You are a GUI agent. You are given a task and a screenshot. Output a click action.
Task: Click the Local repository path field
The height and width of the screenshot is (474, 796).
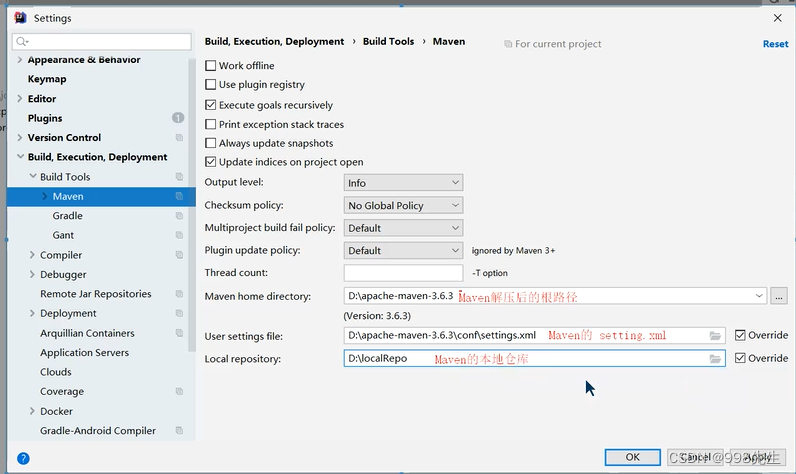(x=534, y=358)
